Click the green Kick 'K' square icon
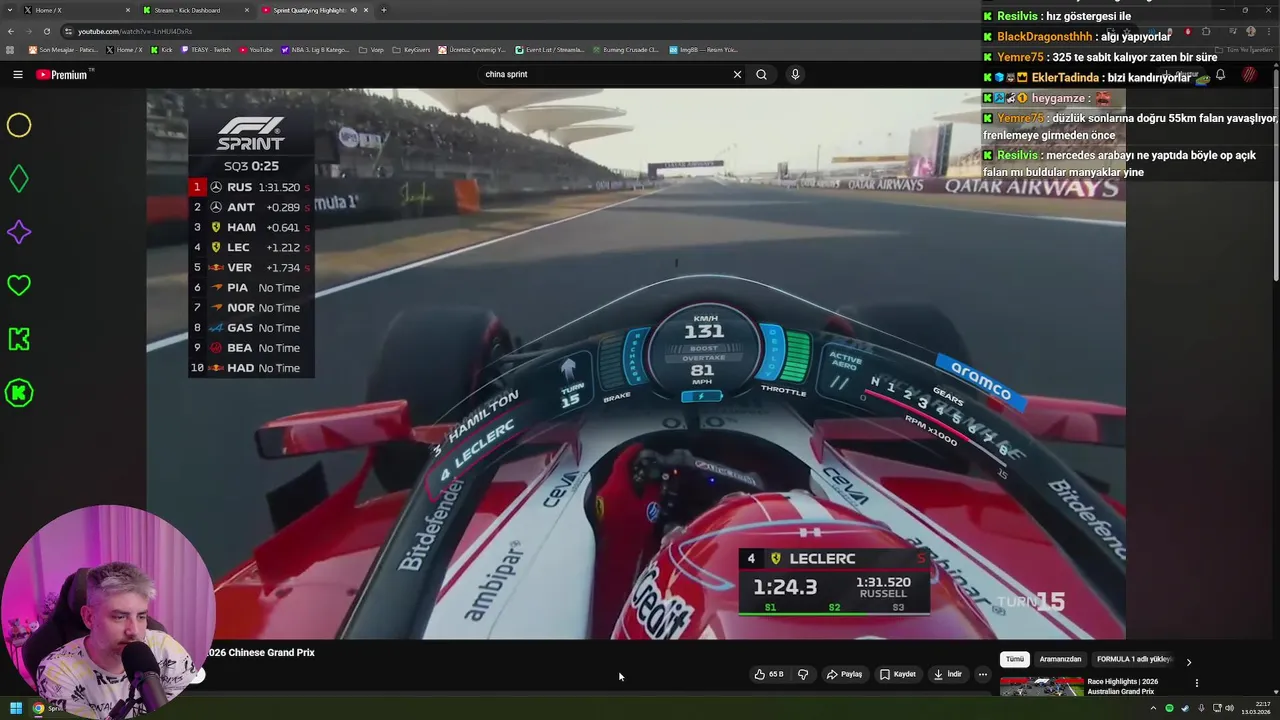The height and width of the screenshot is (720, 1280). coord(19,339)
